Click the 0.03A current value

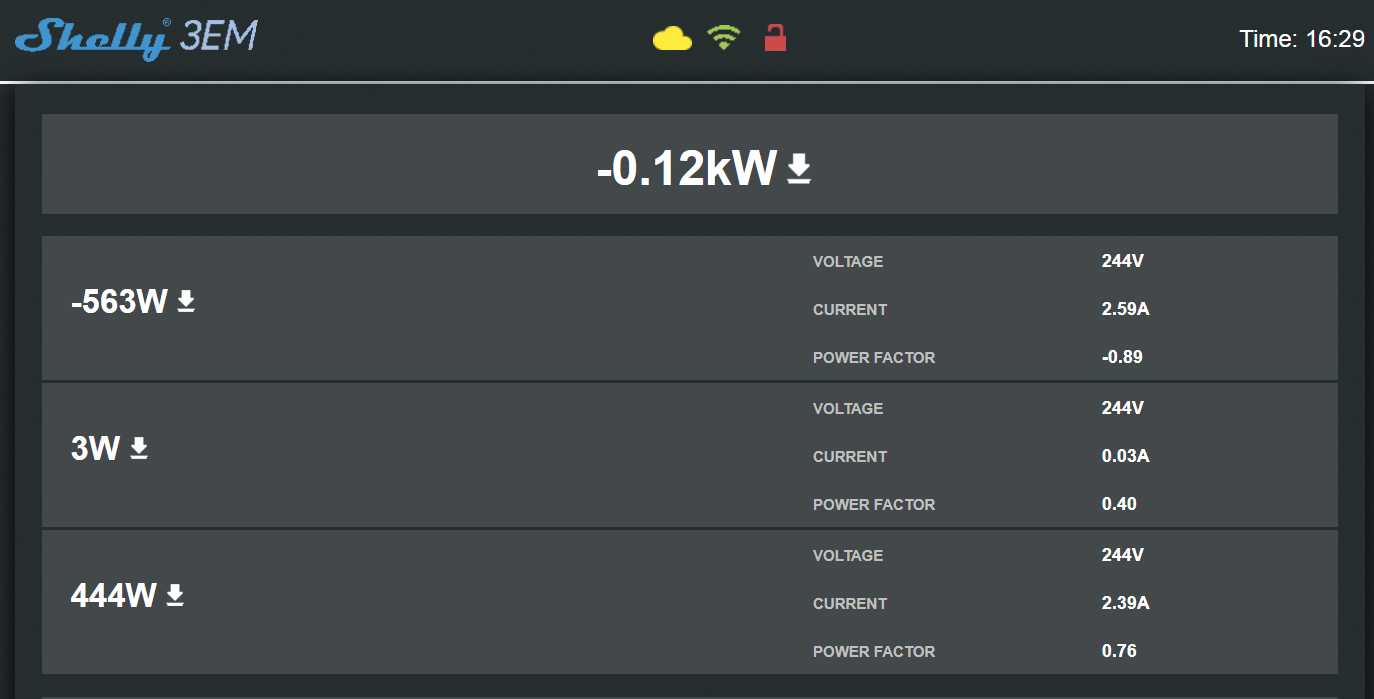click(x=1126, y=456)
